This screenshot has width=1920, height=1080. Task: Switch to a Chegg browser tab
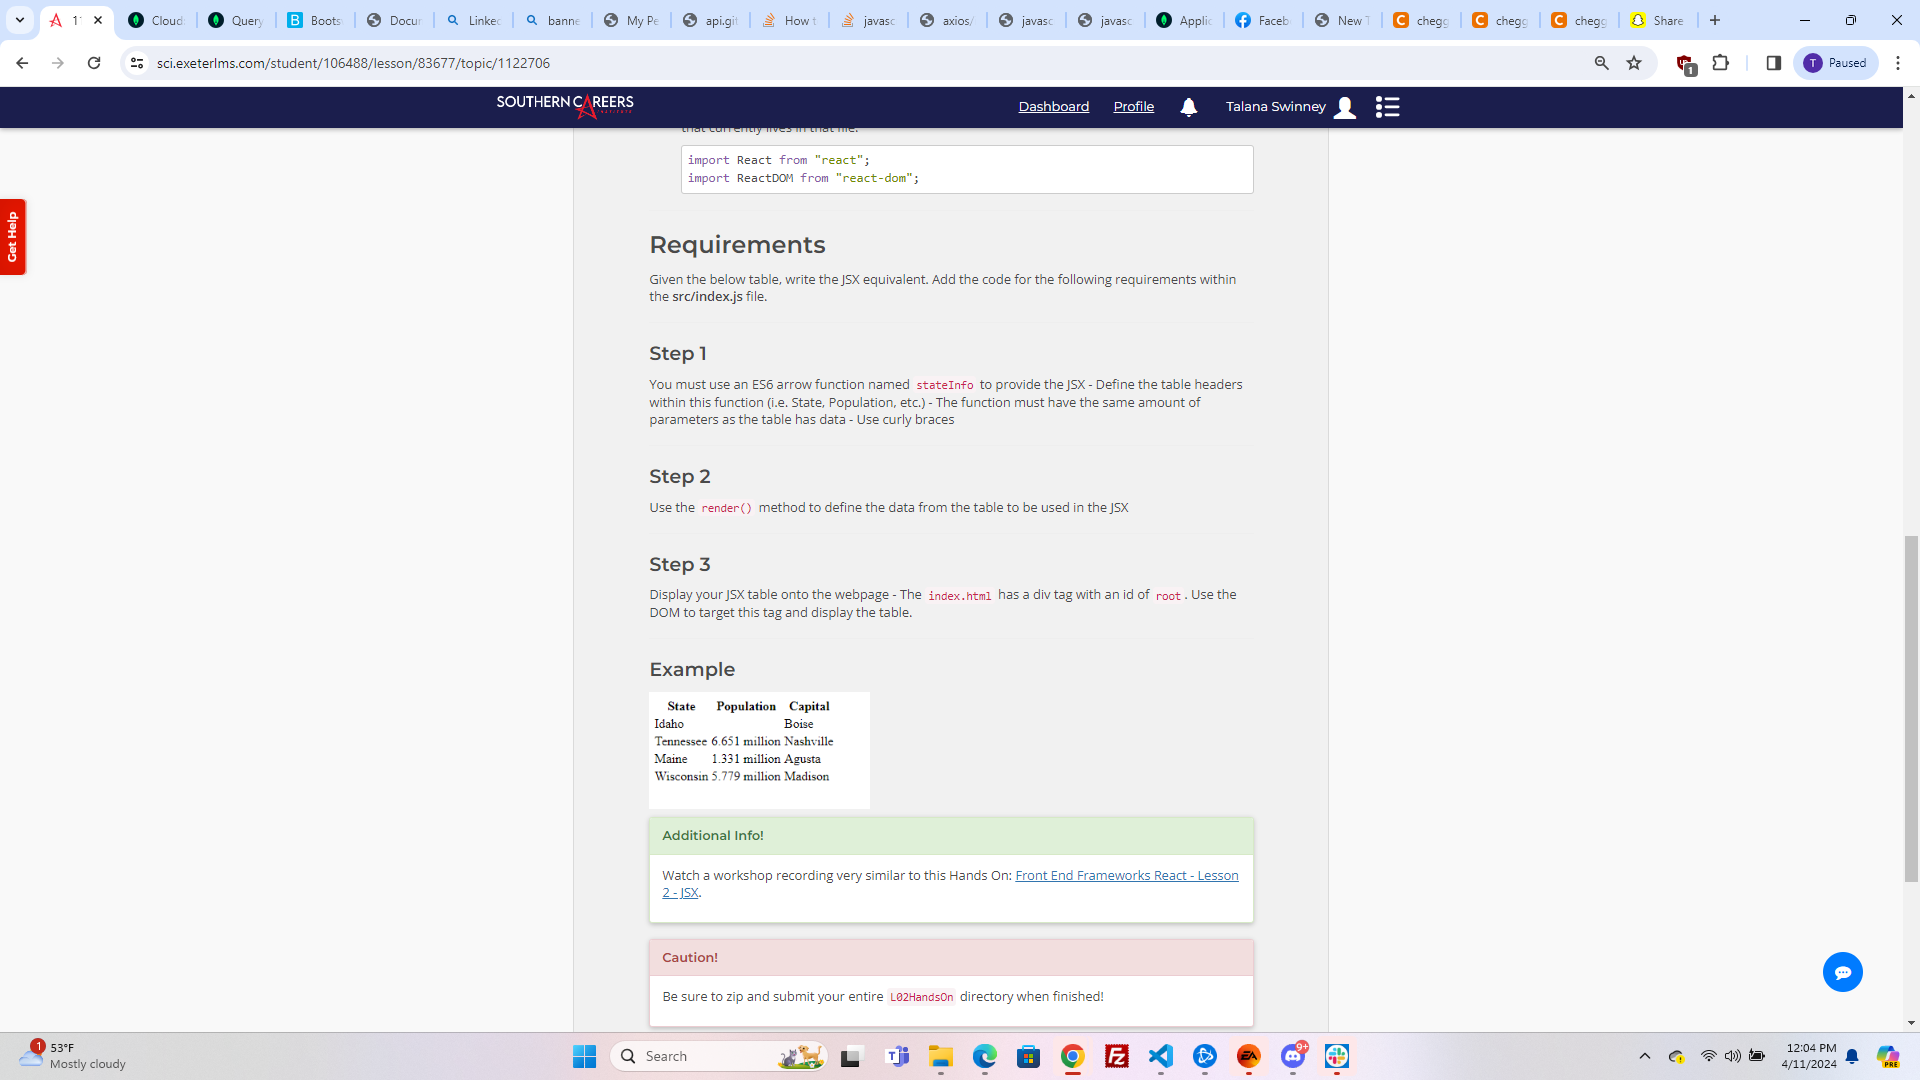coord(1420,20)
